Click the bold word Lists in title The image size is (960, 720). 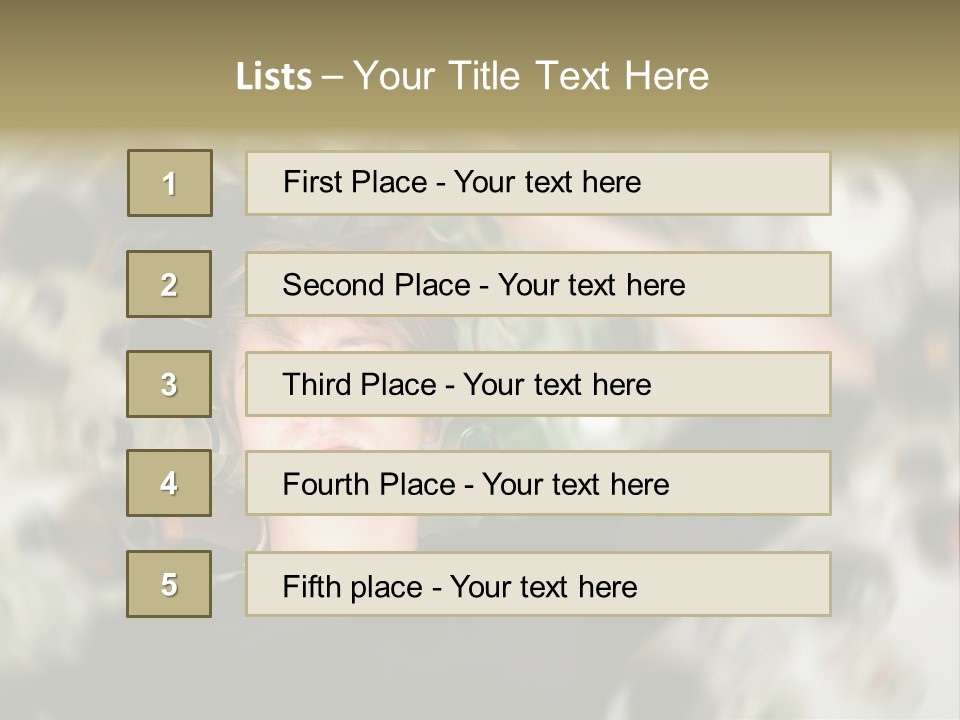274,77
